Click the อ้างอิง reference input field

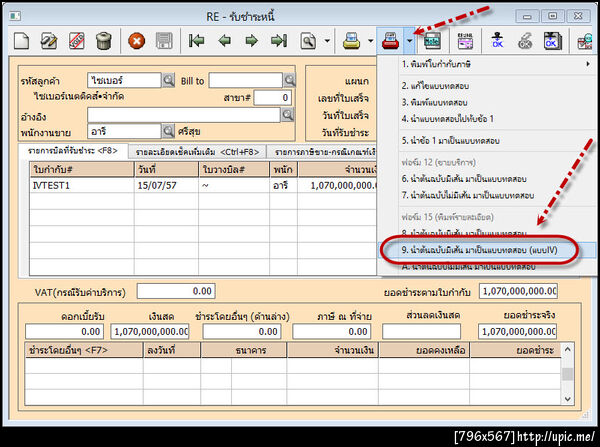click(184, 114)
